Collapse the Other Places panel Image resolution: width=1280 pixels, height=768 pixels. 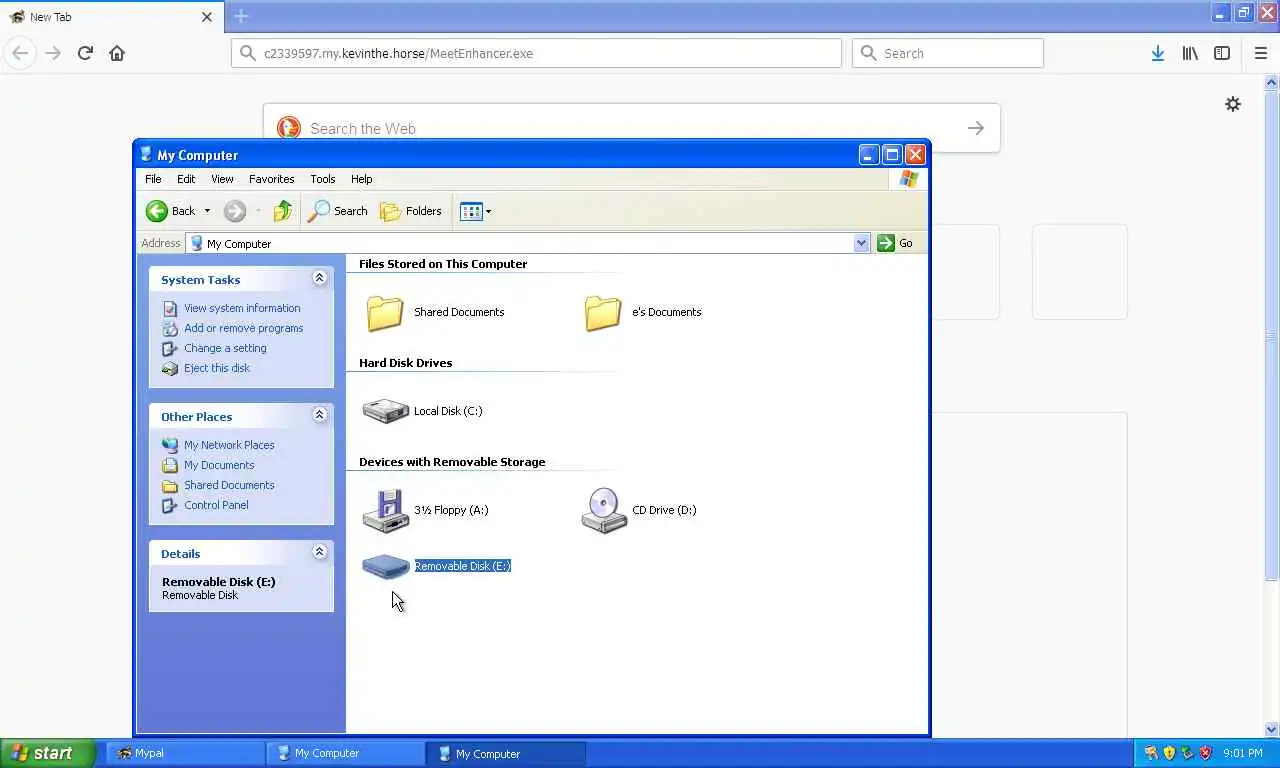[320, 415]
